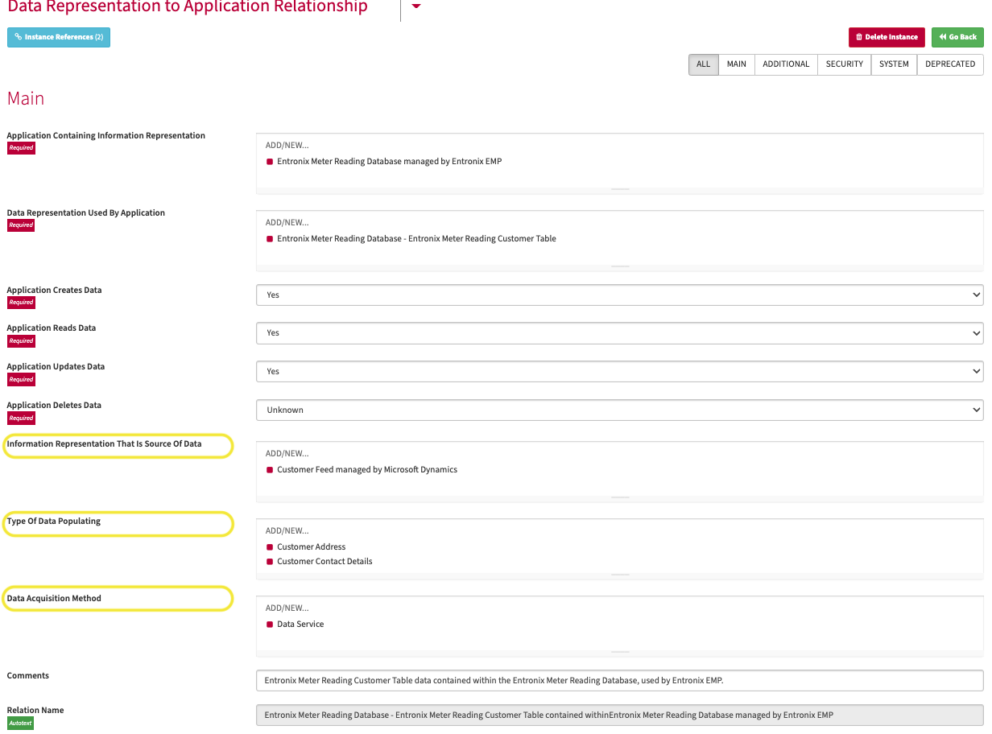Click the Data Acquisition Method label
992x734 pixels.
(54, 599)
